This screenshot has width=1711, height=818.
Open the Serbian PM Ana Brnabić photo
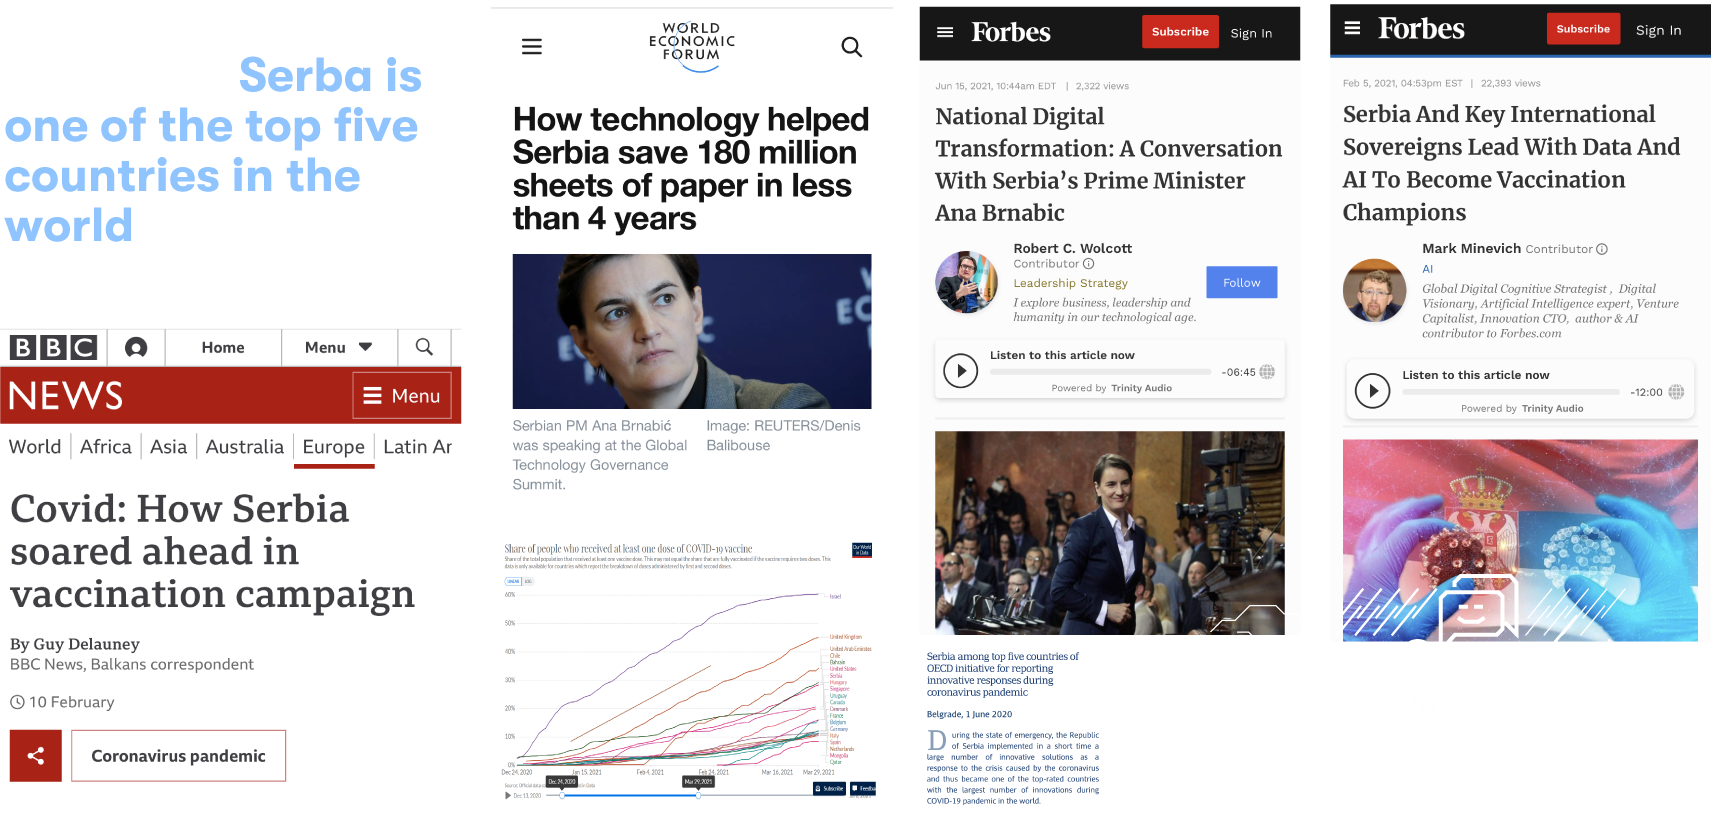(692, 331)
